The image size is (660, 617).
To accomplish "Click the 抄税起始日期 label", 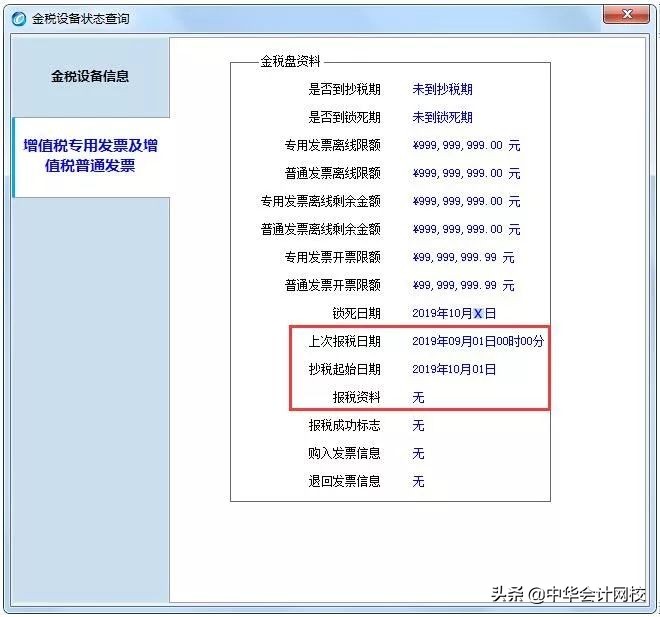I will click(x=344, y=369).
